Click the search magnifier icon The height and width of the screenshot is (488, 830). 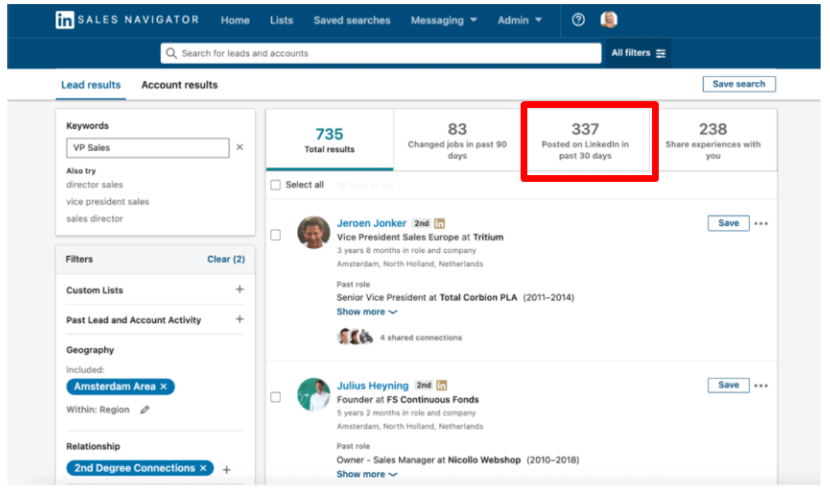pyautogui.click(x=171, y=53)
